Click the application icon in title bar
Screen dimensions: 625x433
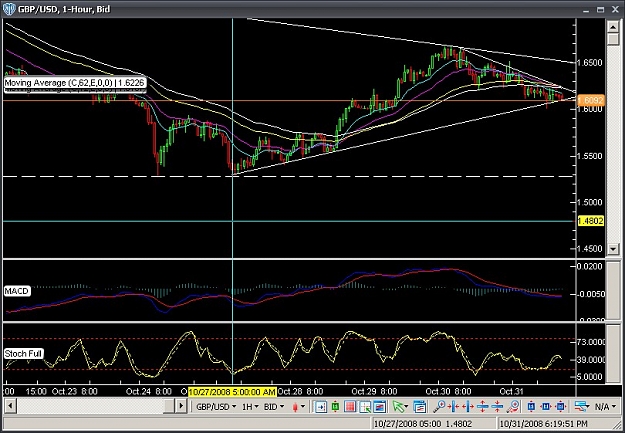point(9,9)
